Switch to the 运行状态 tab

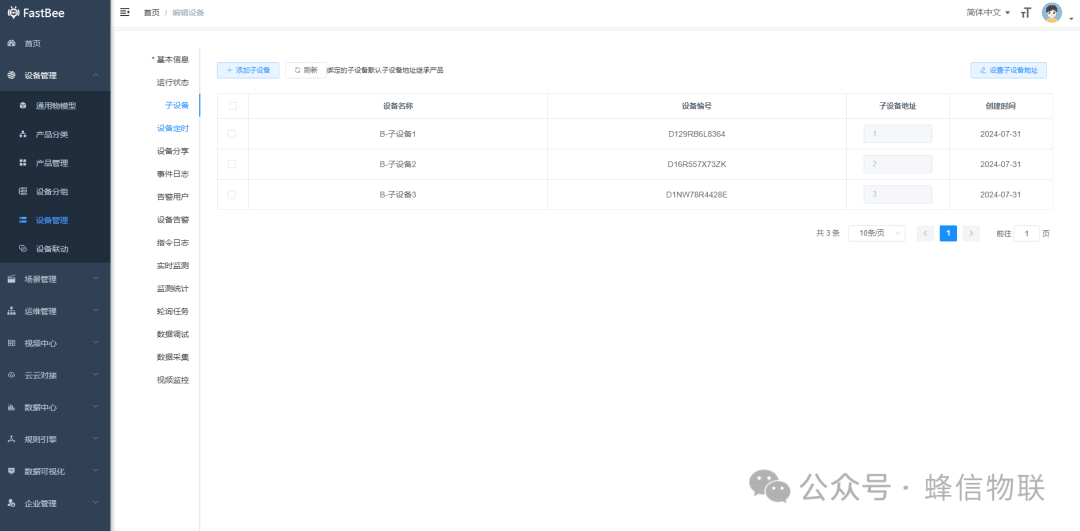172,82
